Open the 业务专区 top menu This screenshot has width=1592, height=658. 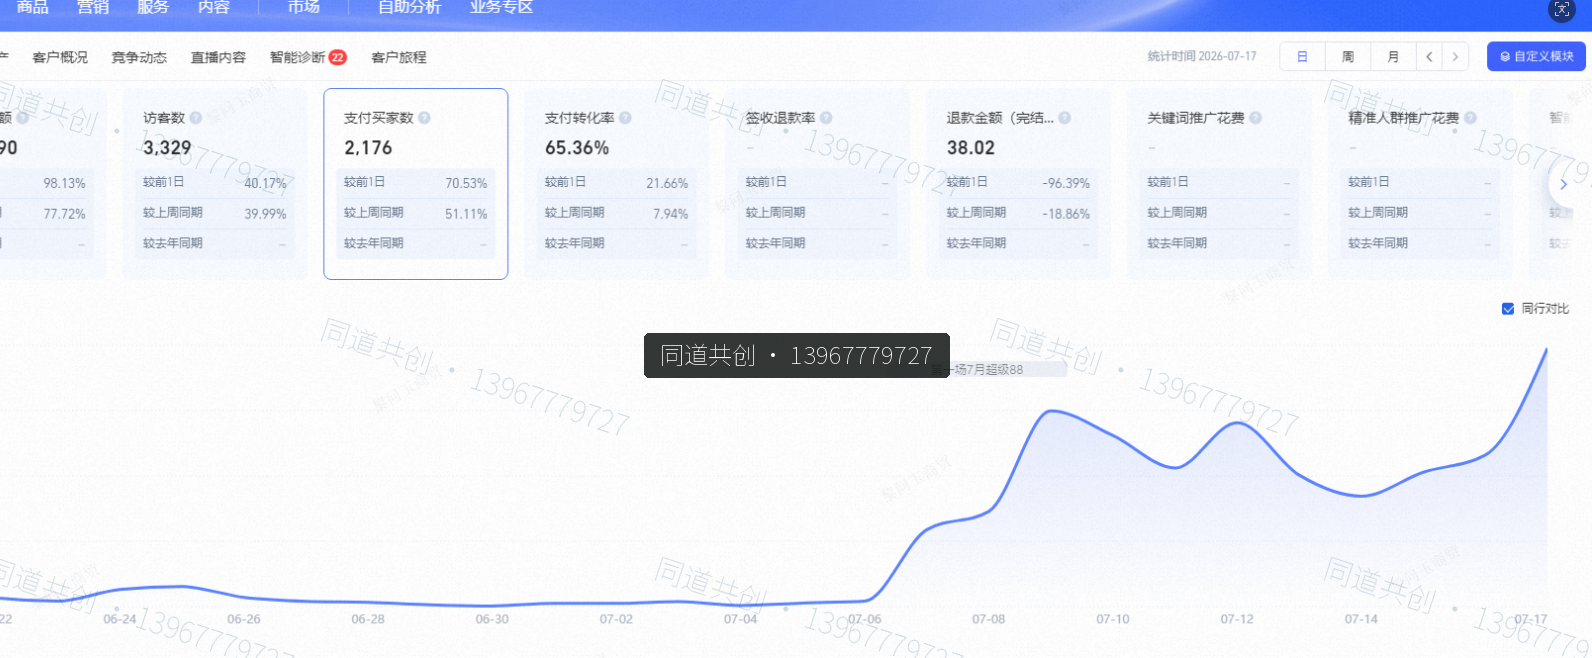501,7
